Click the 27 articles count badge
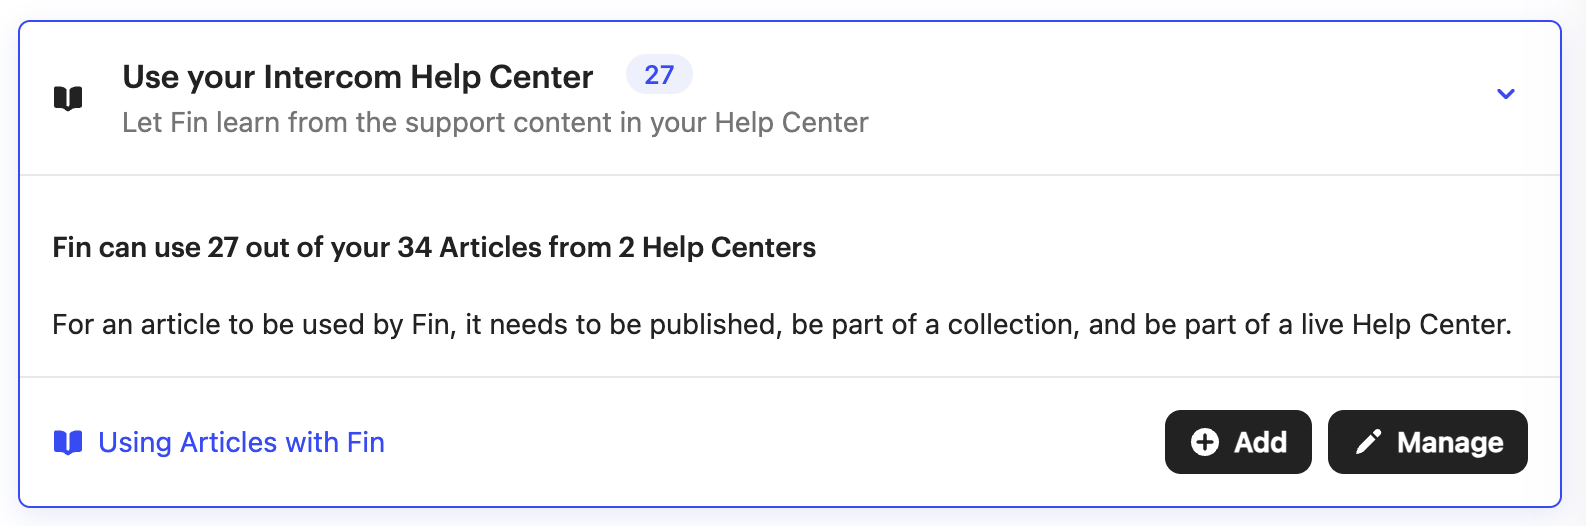The height and width of the screenshot is (526, 1586). (x=659, y=75)
